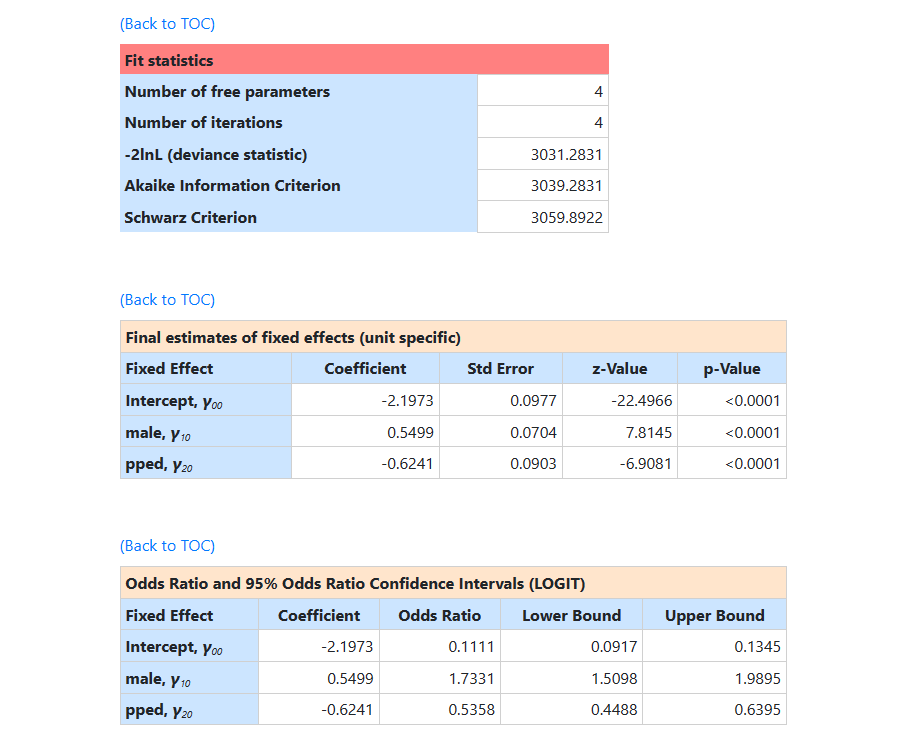Click Back to TOC above Odds Ratio table
Screen dimensions: 898x747
[167, 546]
